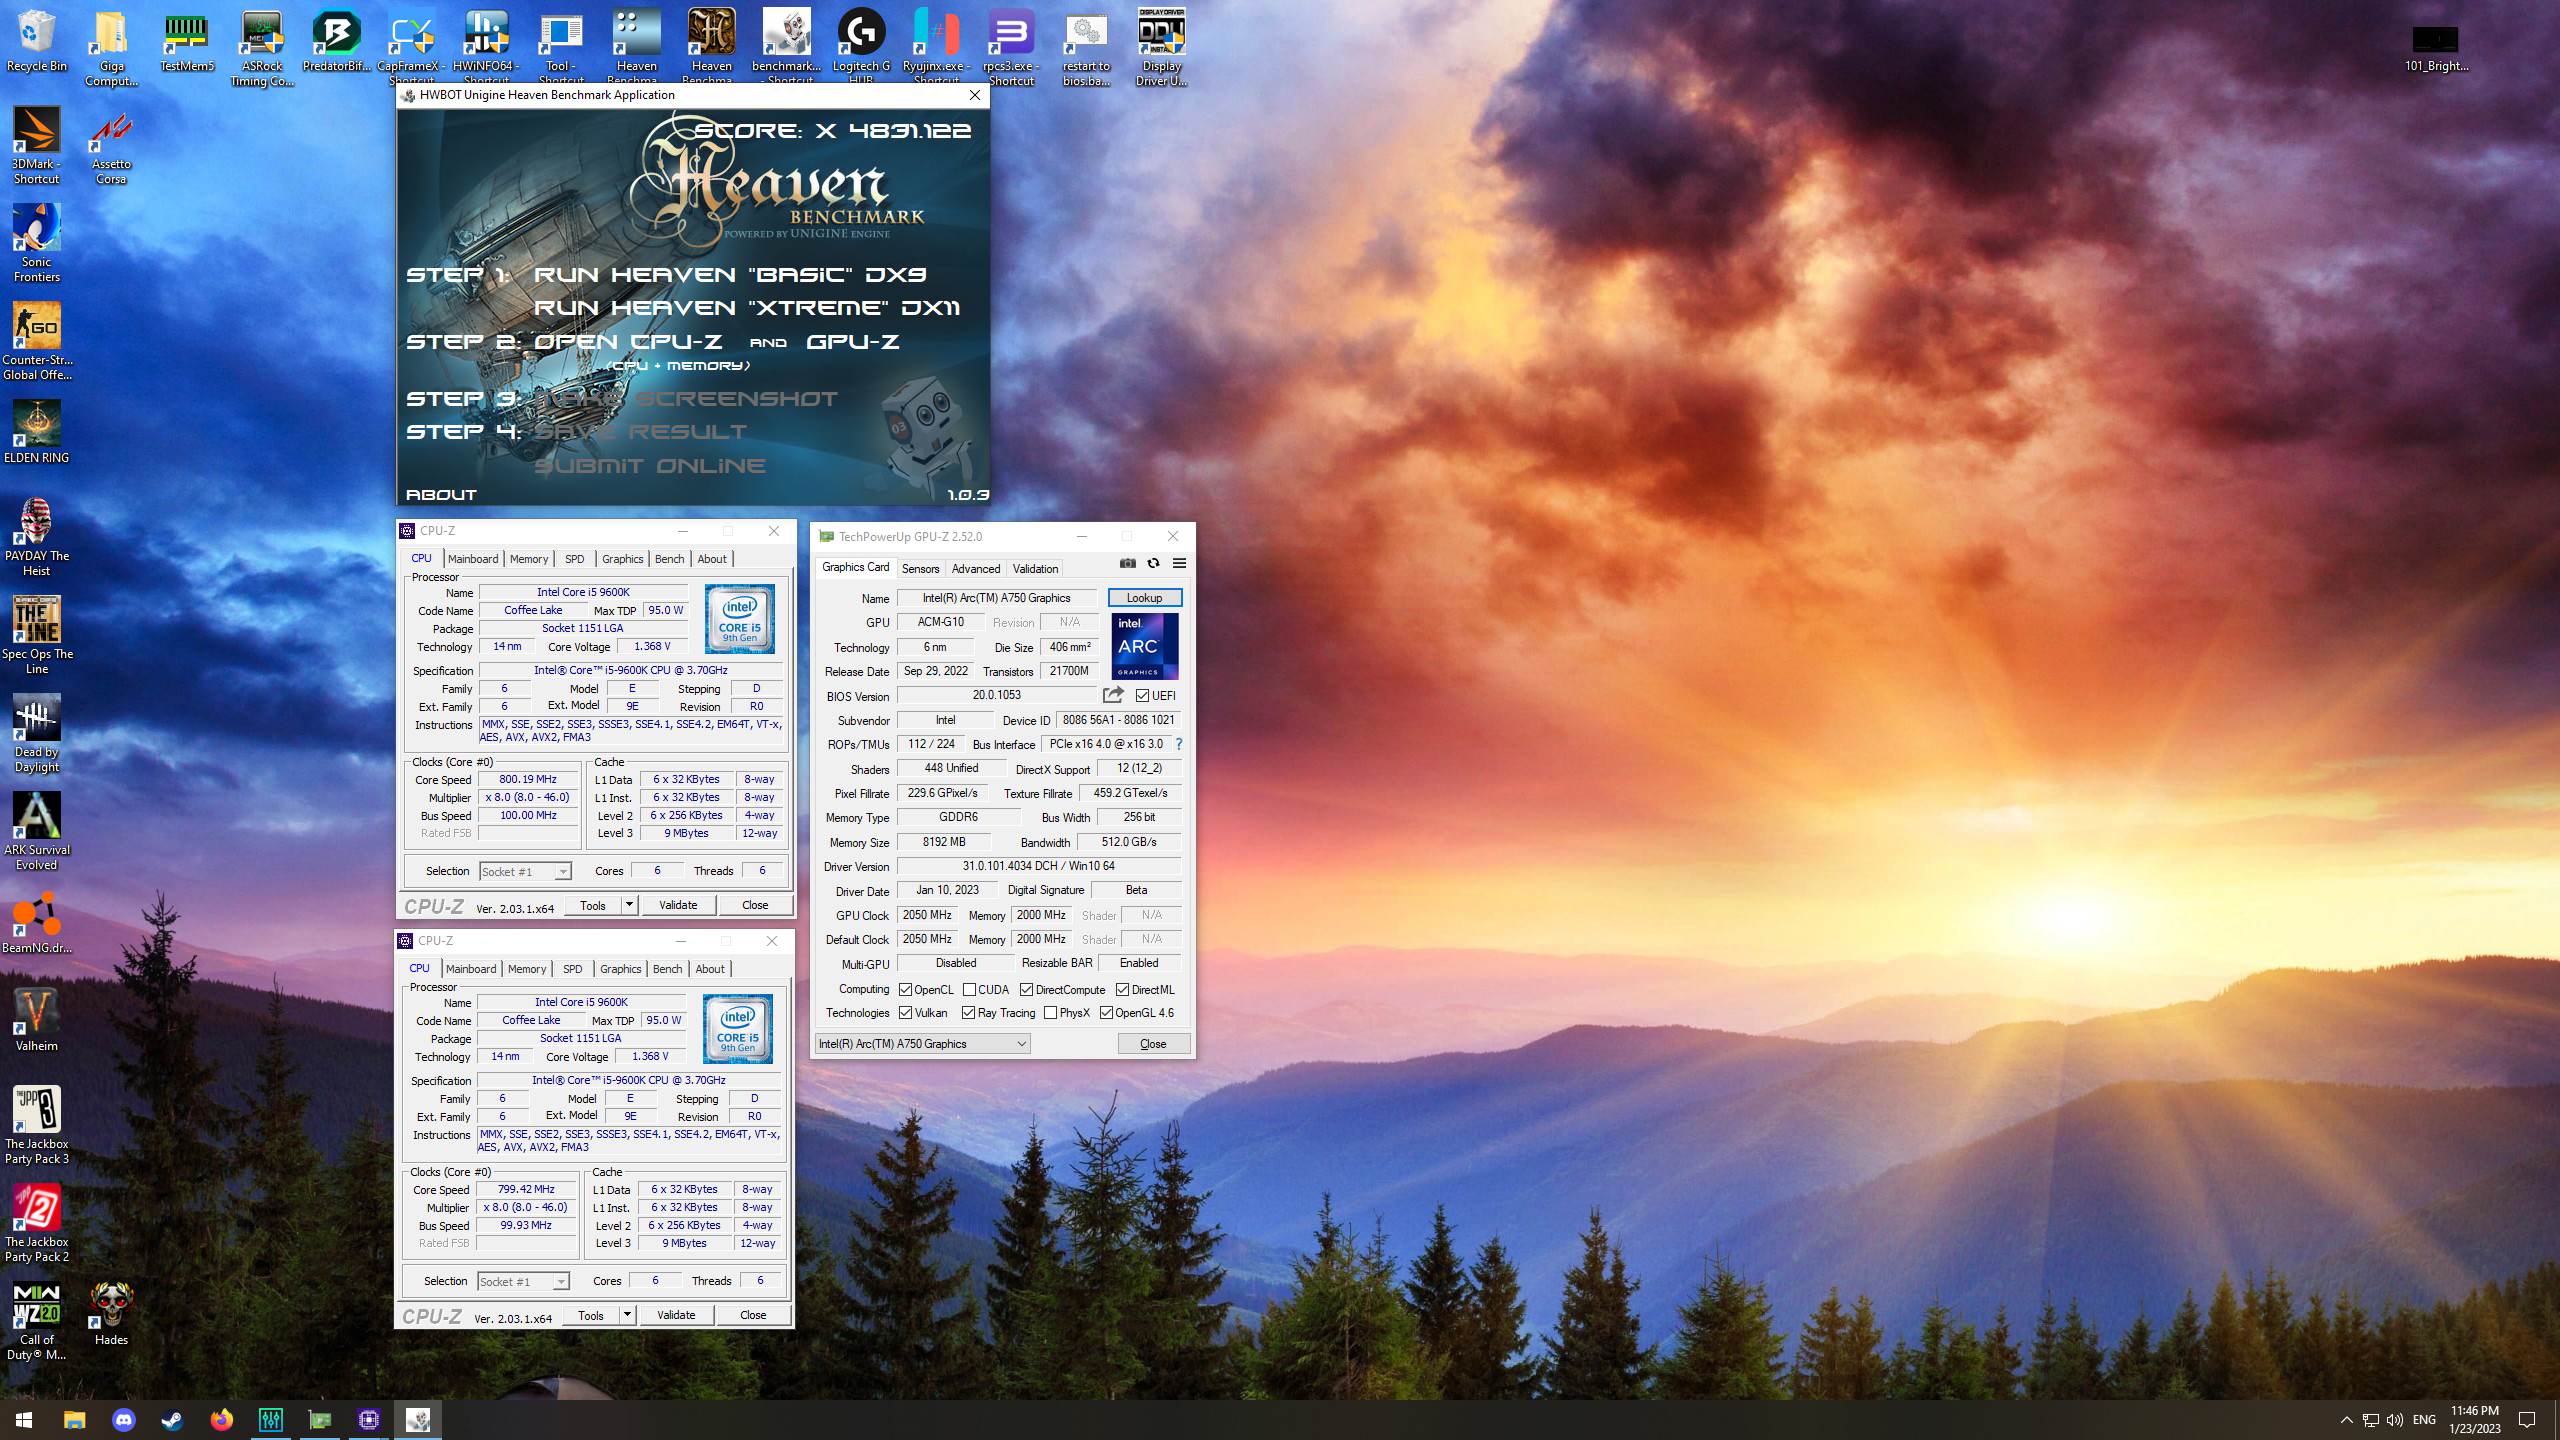Switch to Mainboard tab in upper CPU-Z
Image resolution: width=2560 pixels, height=1440 pixels.
(x=473, y=559)
